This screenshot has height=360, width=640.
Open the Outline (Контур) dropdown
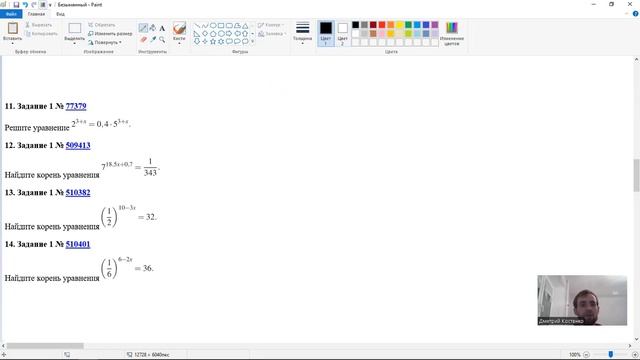270,25
